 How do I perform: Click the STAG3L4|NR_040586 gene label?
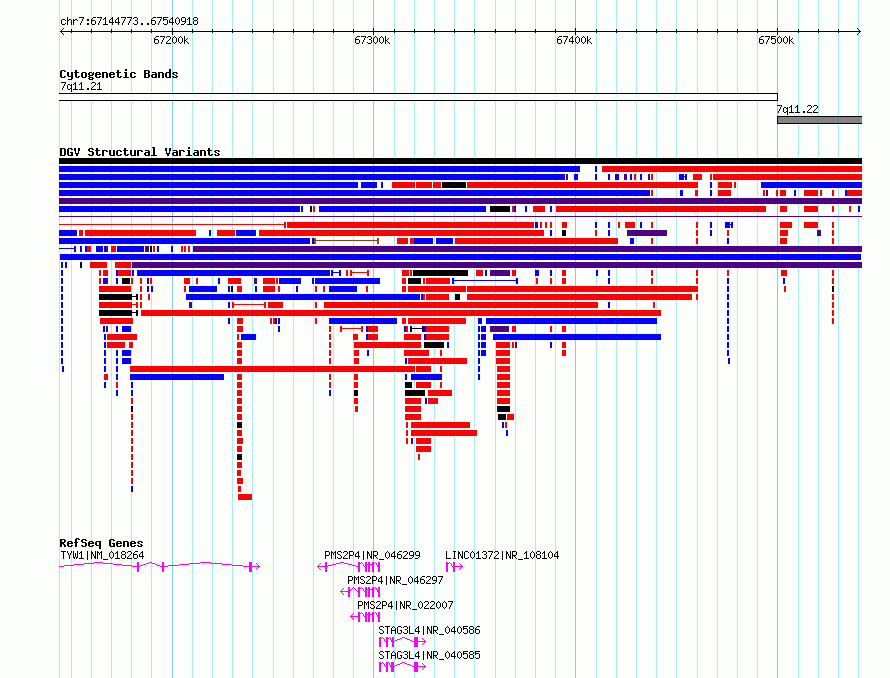pos(429,630)
